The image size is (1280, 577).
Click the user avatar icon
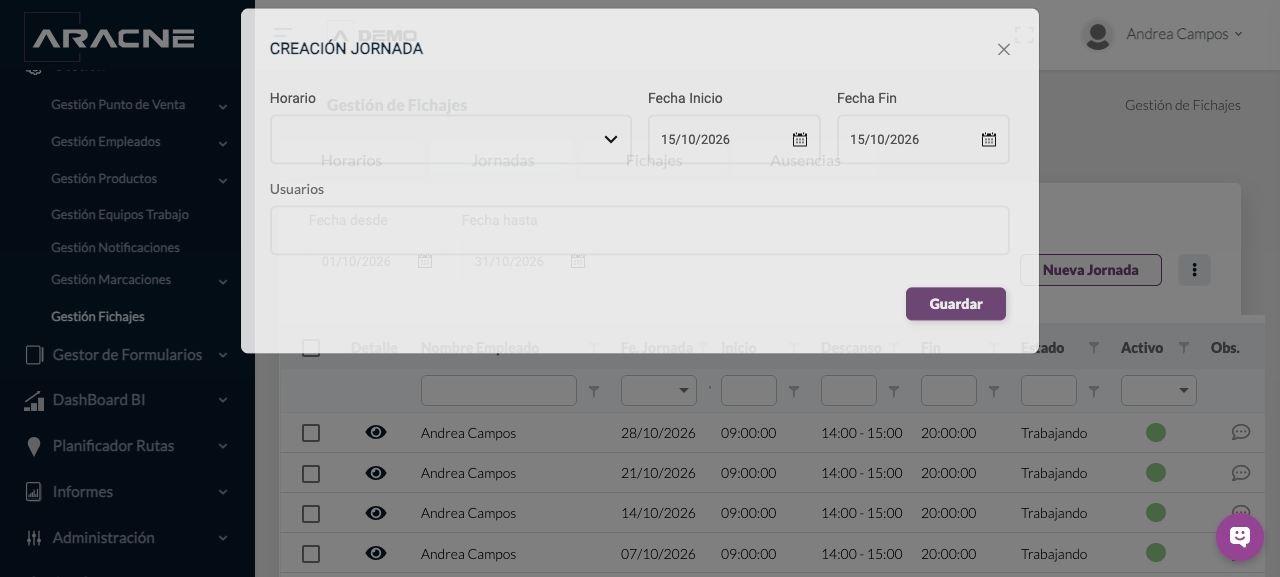point(1098,35)
